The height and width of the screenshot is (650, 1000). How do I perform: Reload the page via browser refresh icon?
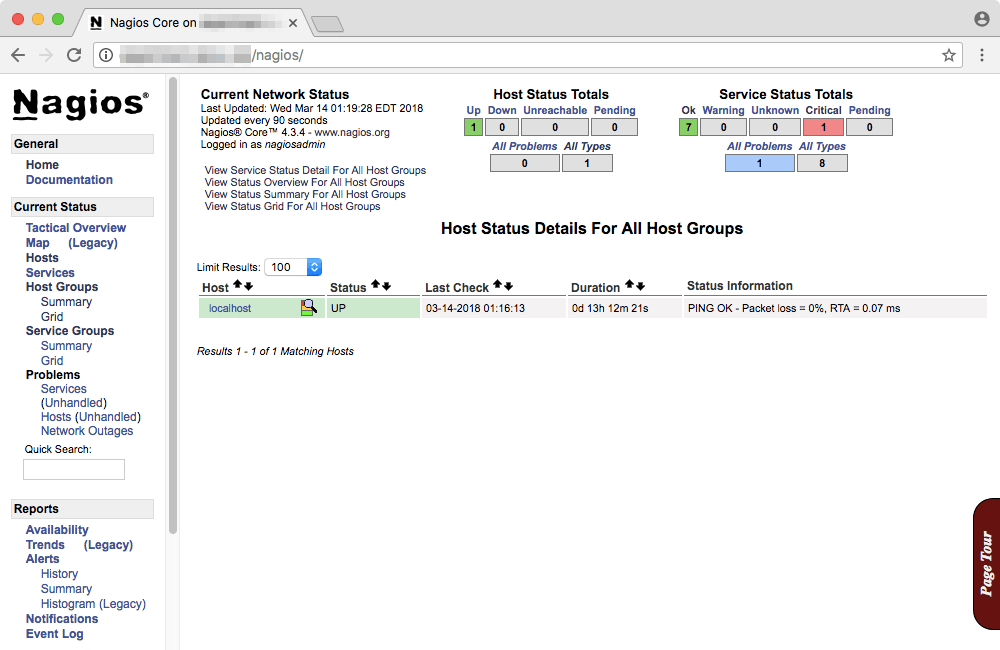(x=73, y=56)
